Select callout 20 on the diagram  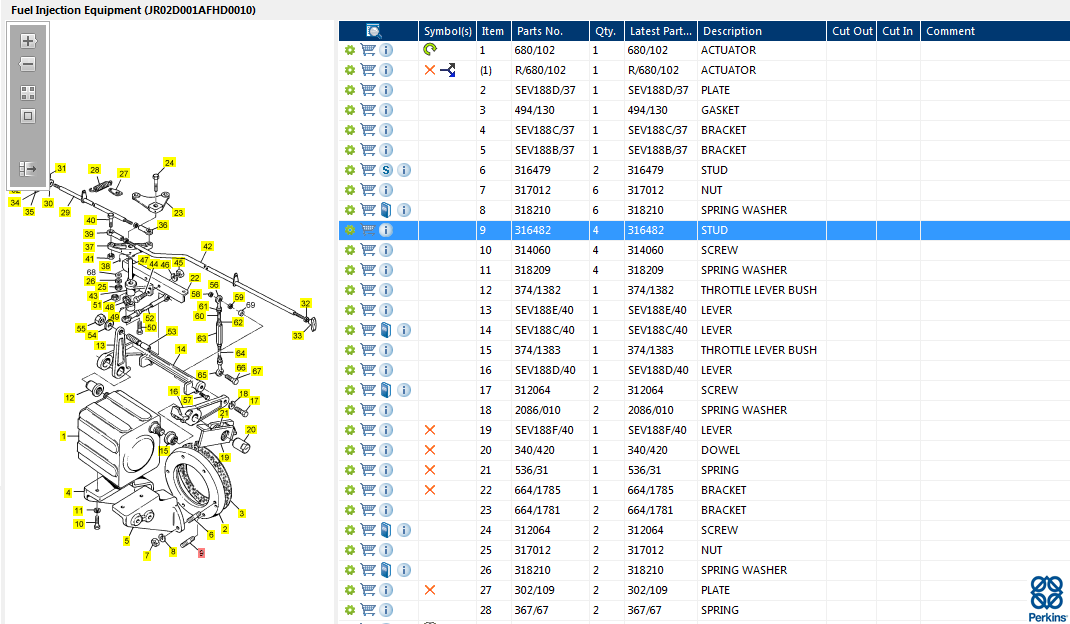tap(251, 429)
